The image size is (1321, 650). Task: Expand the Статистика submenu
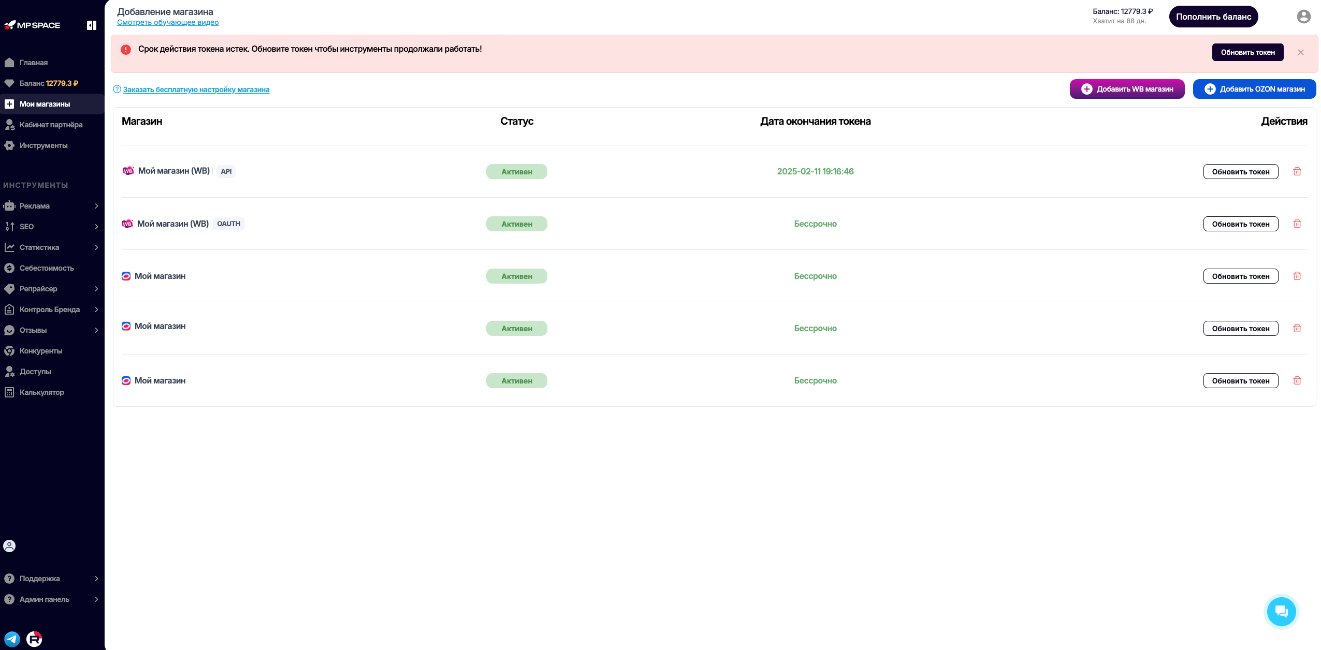pos(50,247)
